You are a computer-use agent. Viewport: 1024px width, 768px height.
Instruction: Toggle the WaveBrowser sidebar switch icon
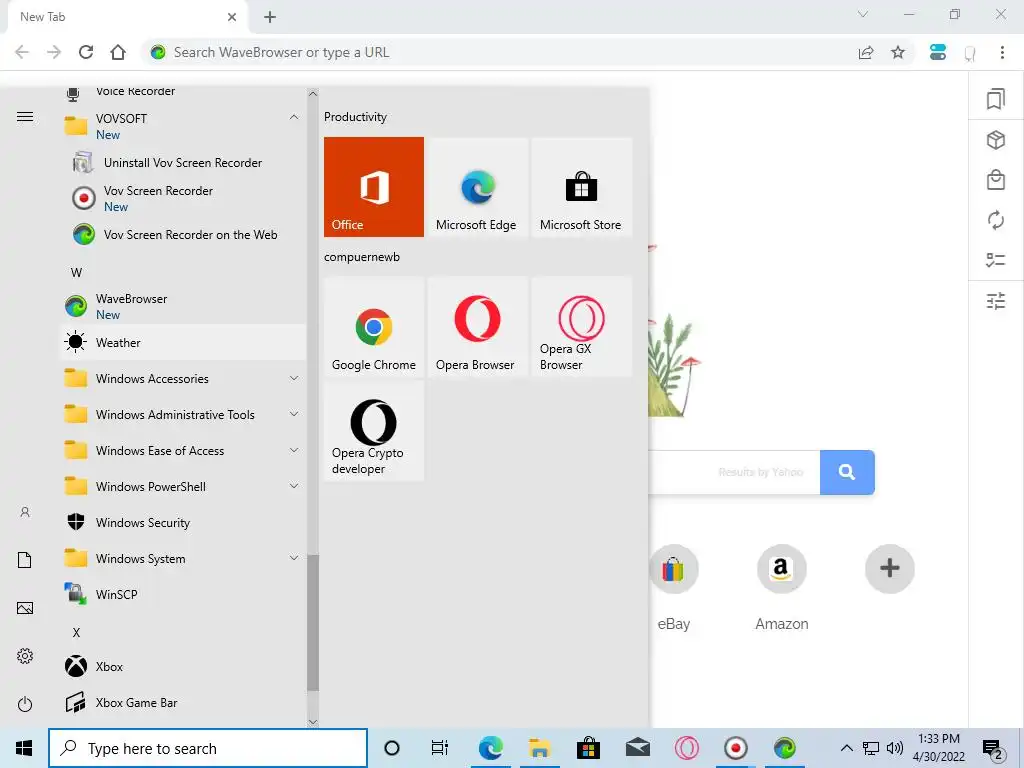click(x=938, y=52)
